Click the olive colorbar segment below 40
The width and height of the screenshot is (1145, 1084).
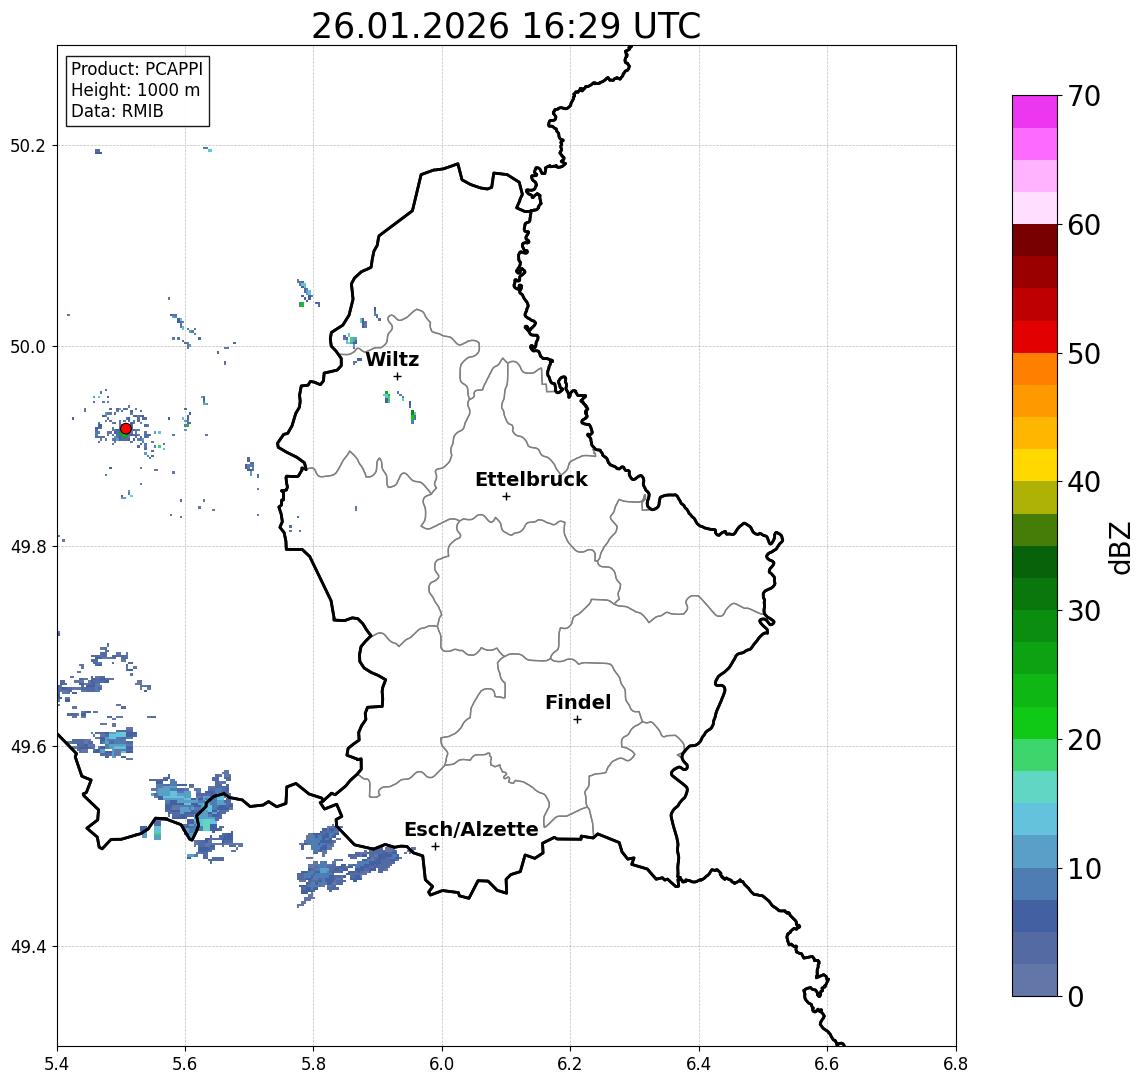click(x=1035, y=497)
